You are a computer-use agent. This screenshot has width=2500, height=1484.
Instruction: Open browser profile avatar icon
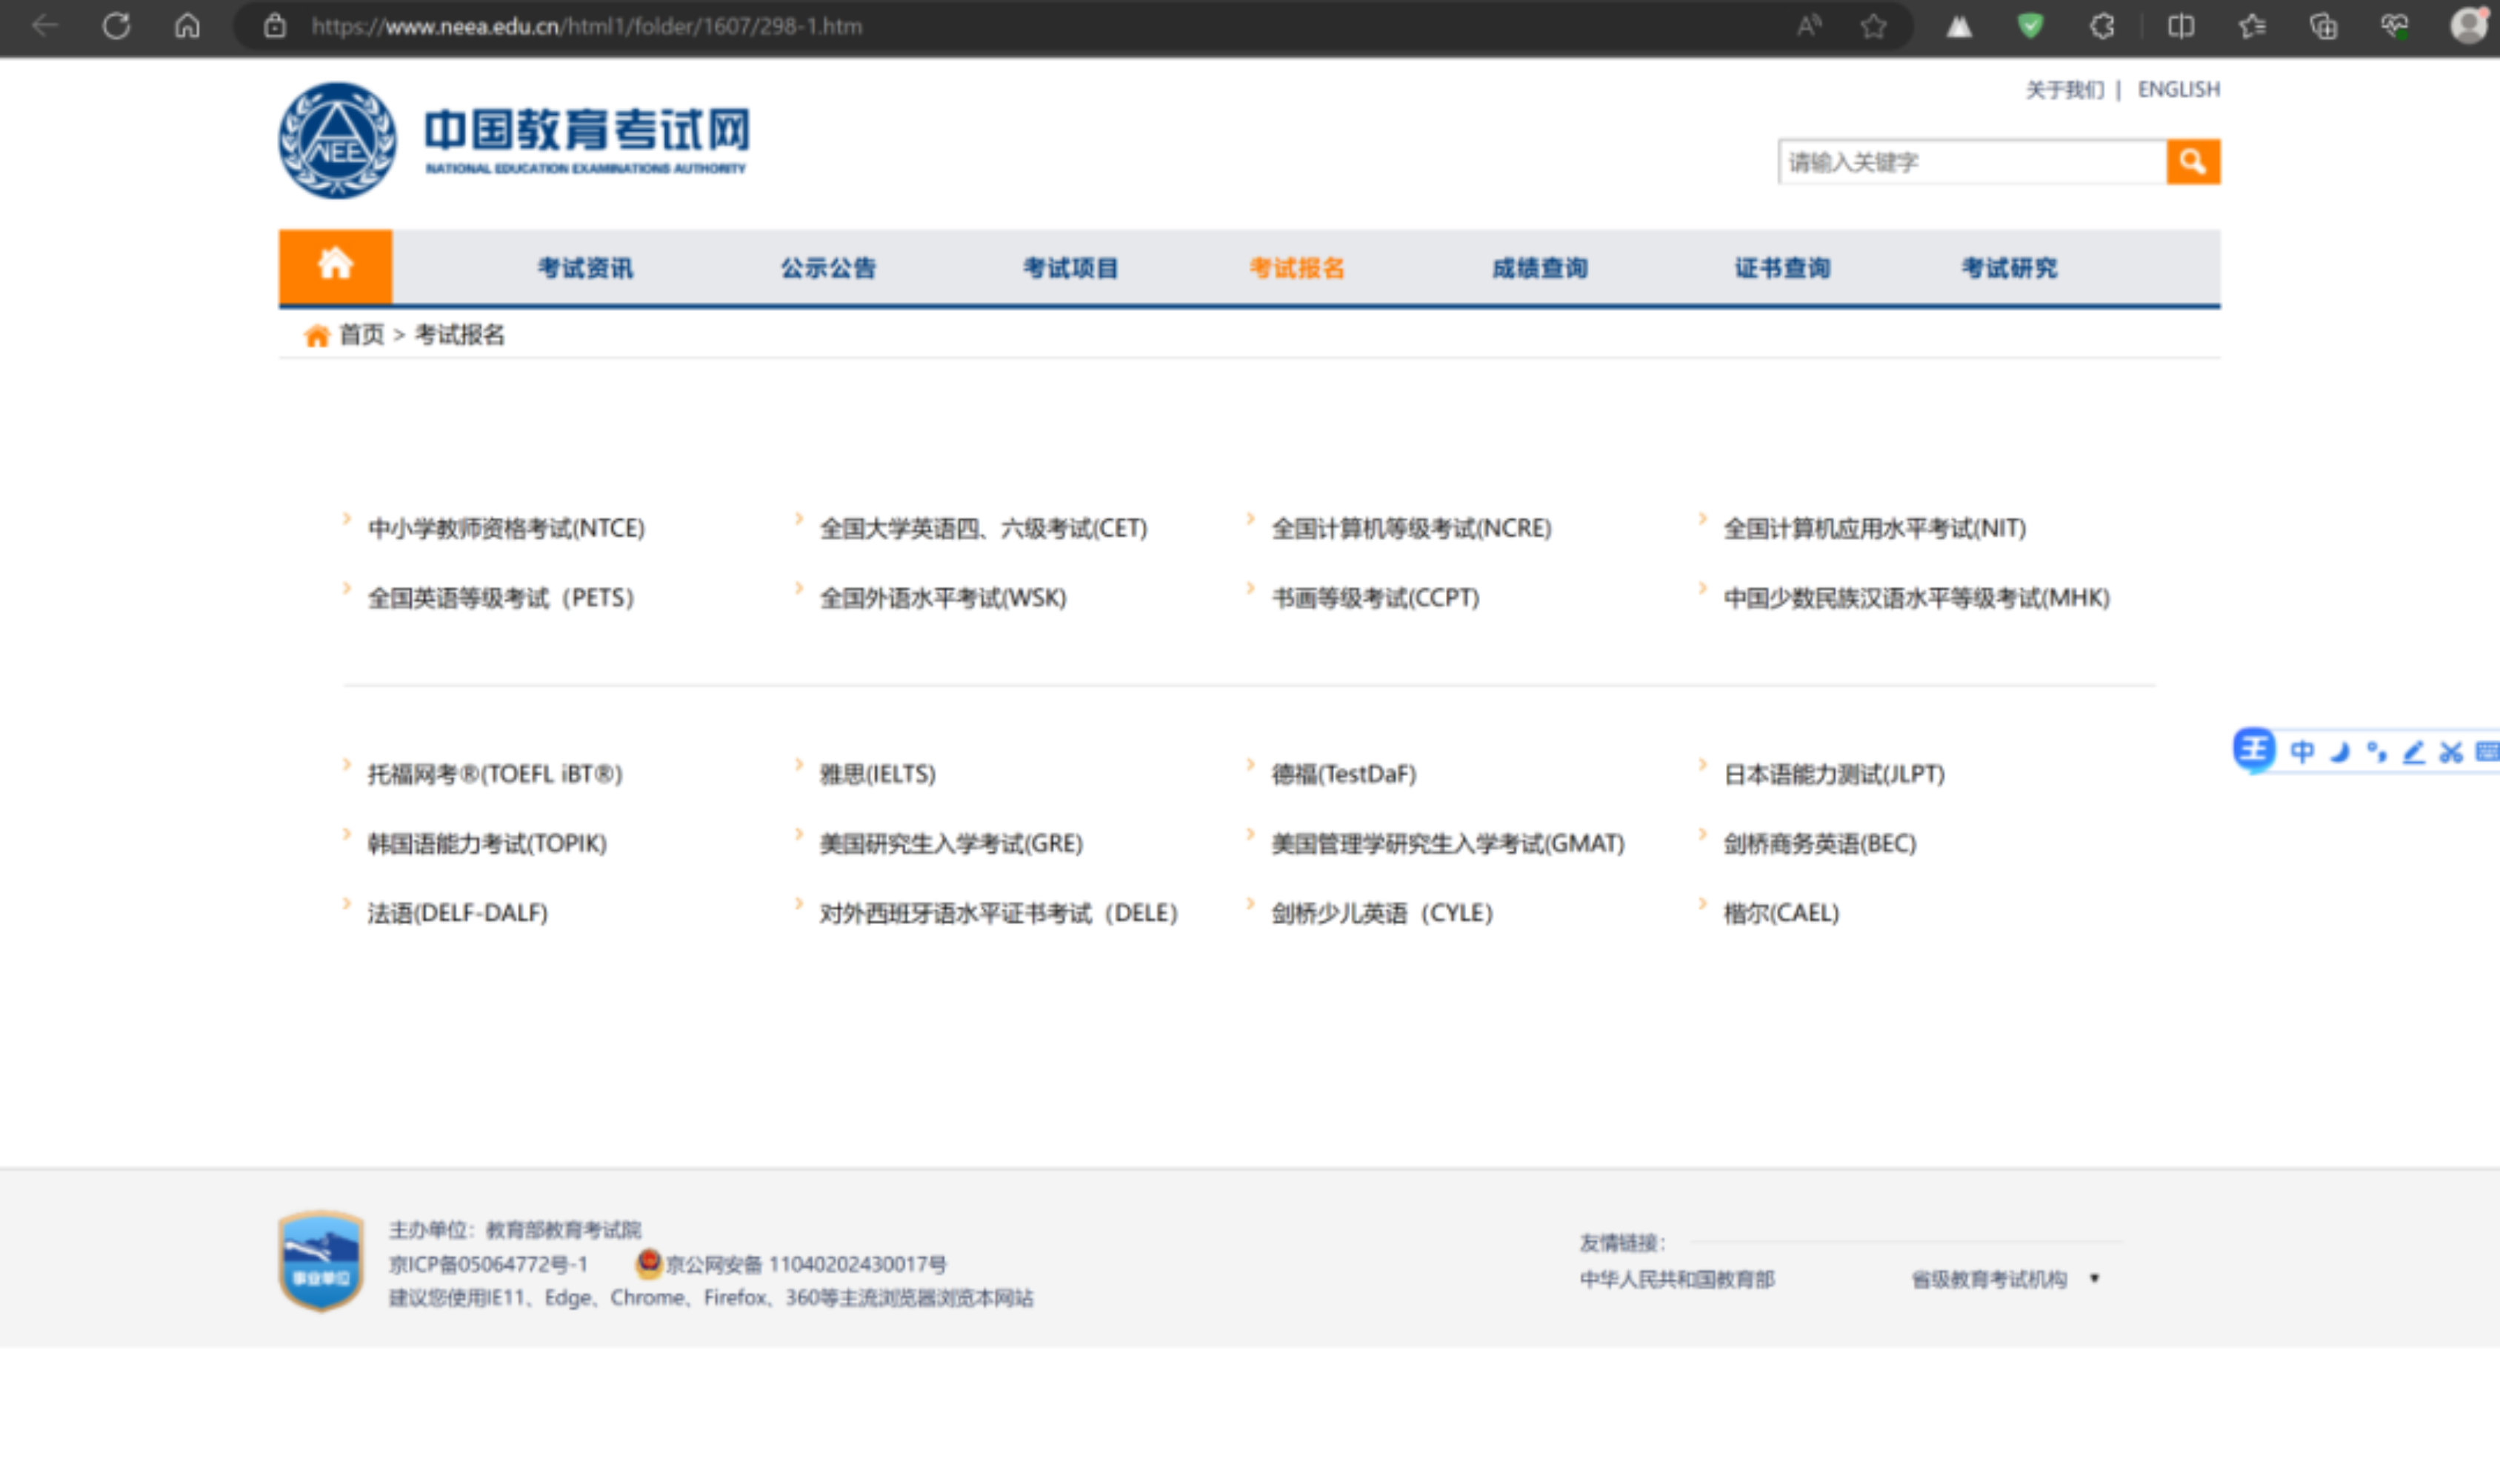coord(2467,26)
